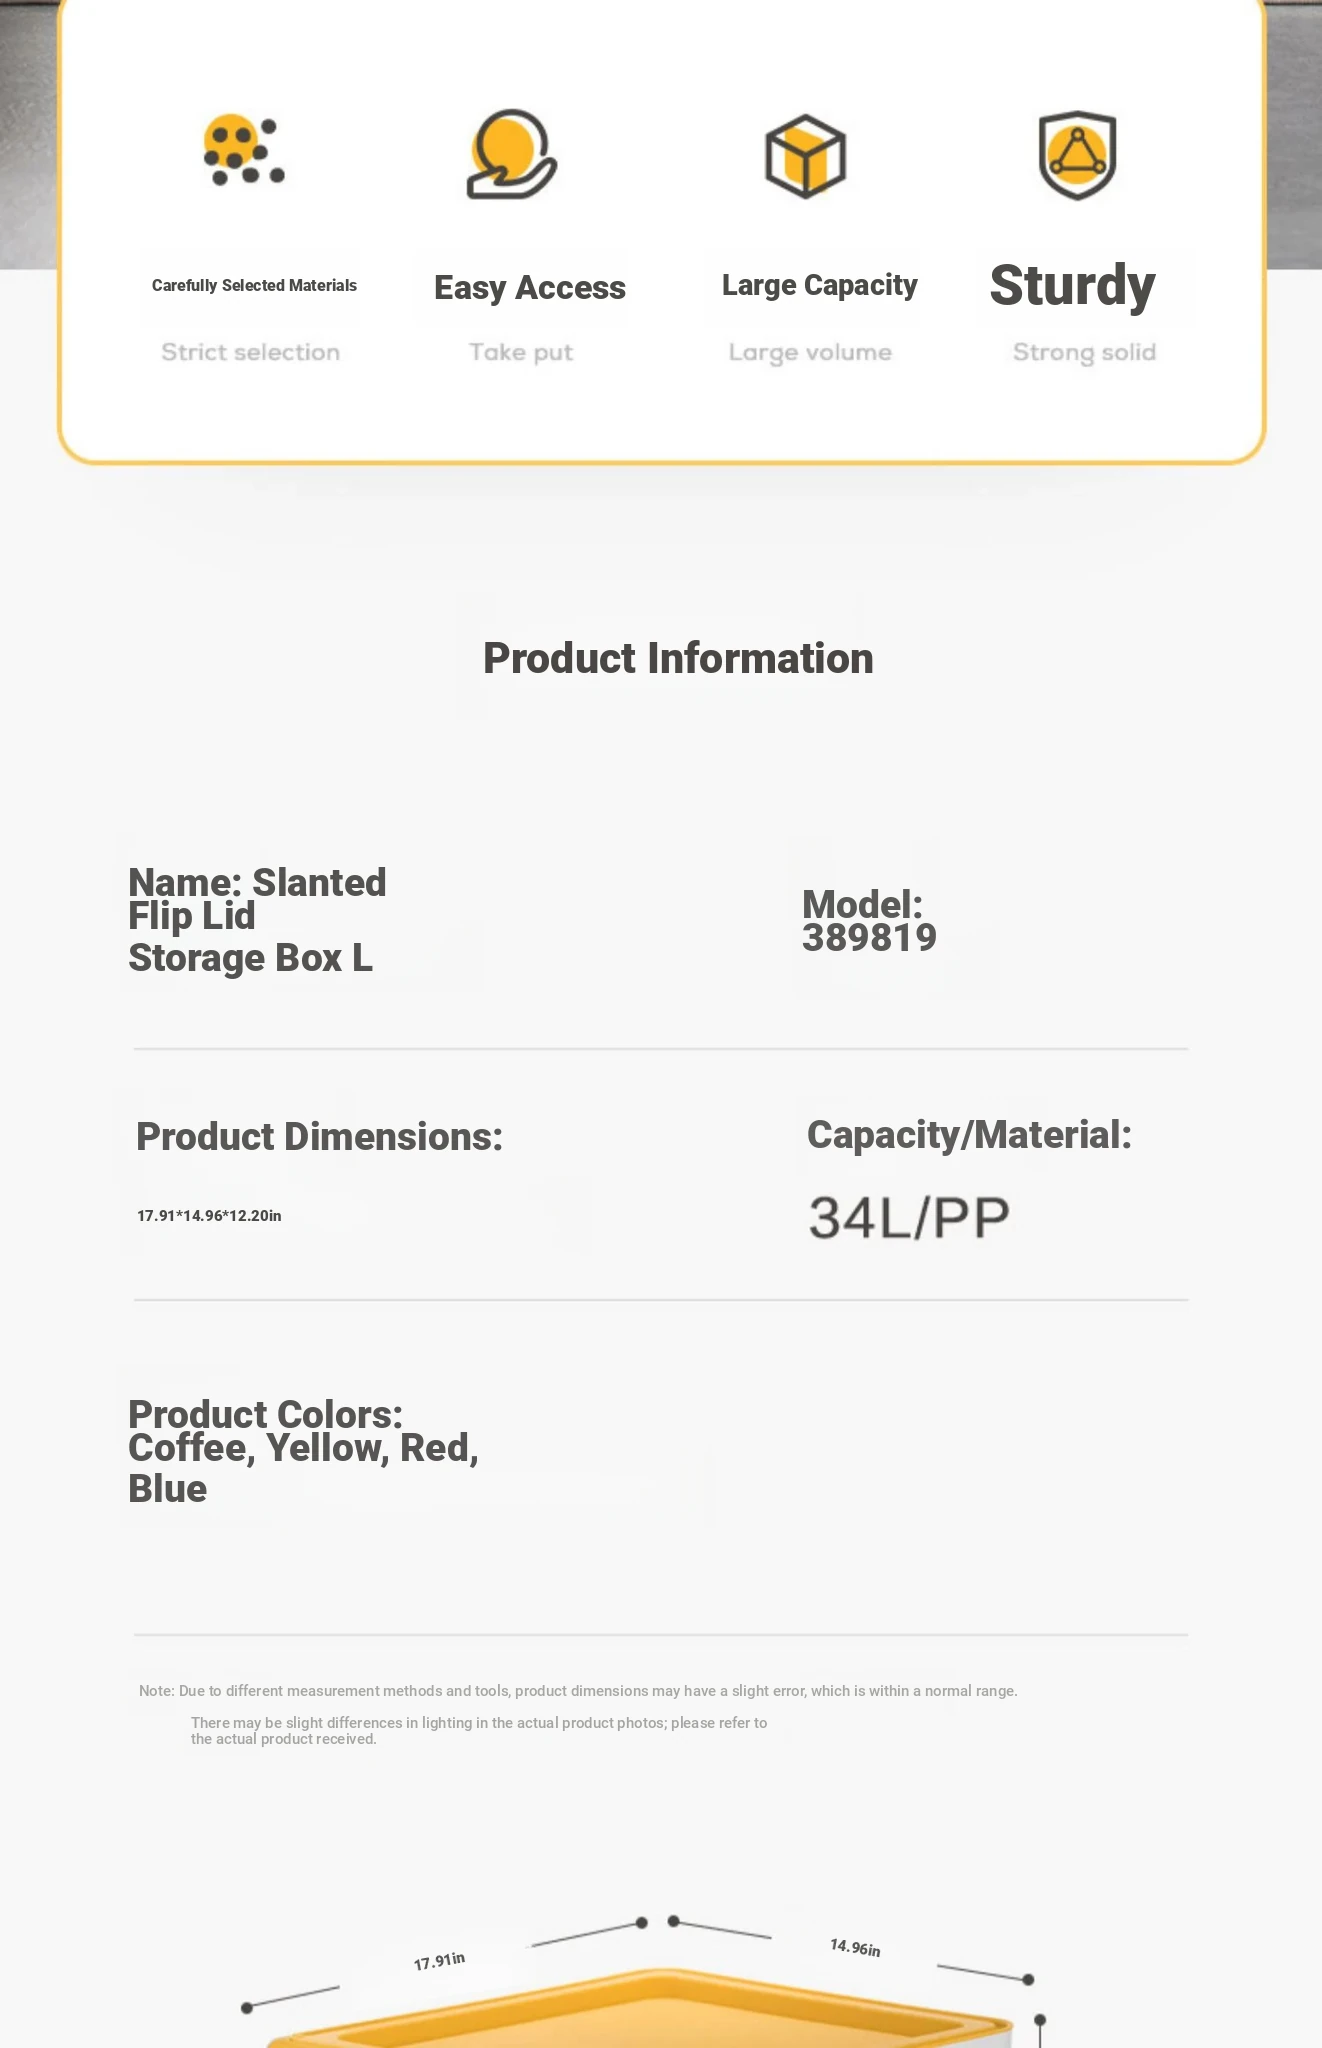Click the bold Sturdy heading
This screenshot has height=2048, width=1322.
pos(1072,286)
